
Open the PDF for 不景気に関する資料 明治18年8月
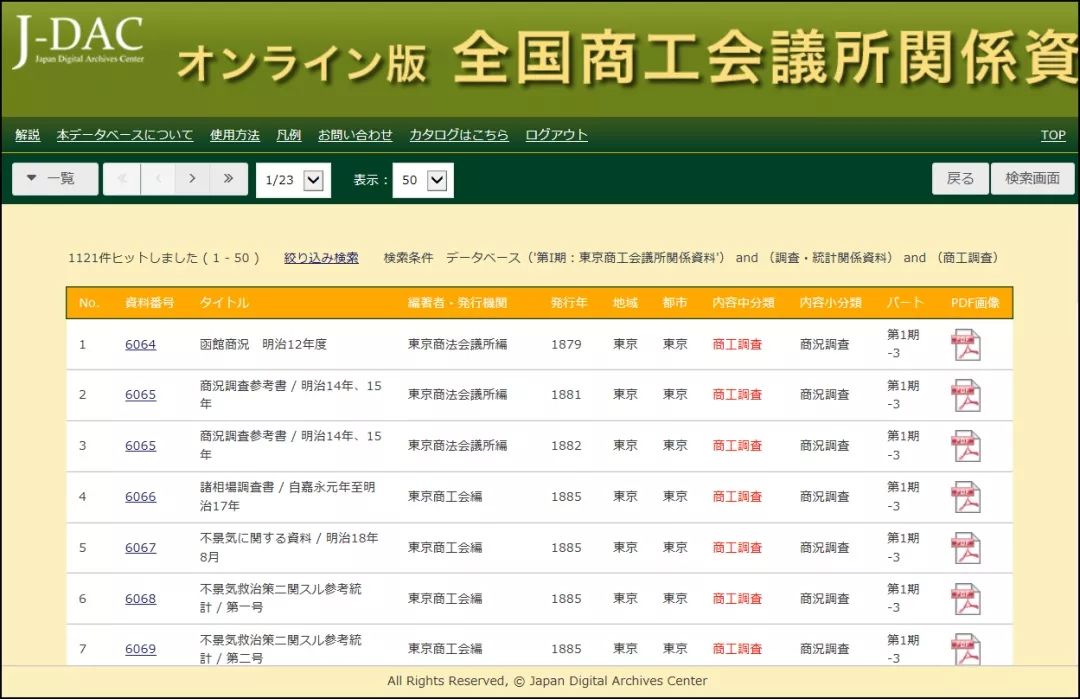coord(967,547)
